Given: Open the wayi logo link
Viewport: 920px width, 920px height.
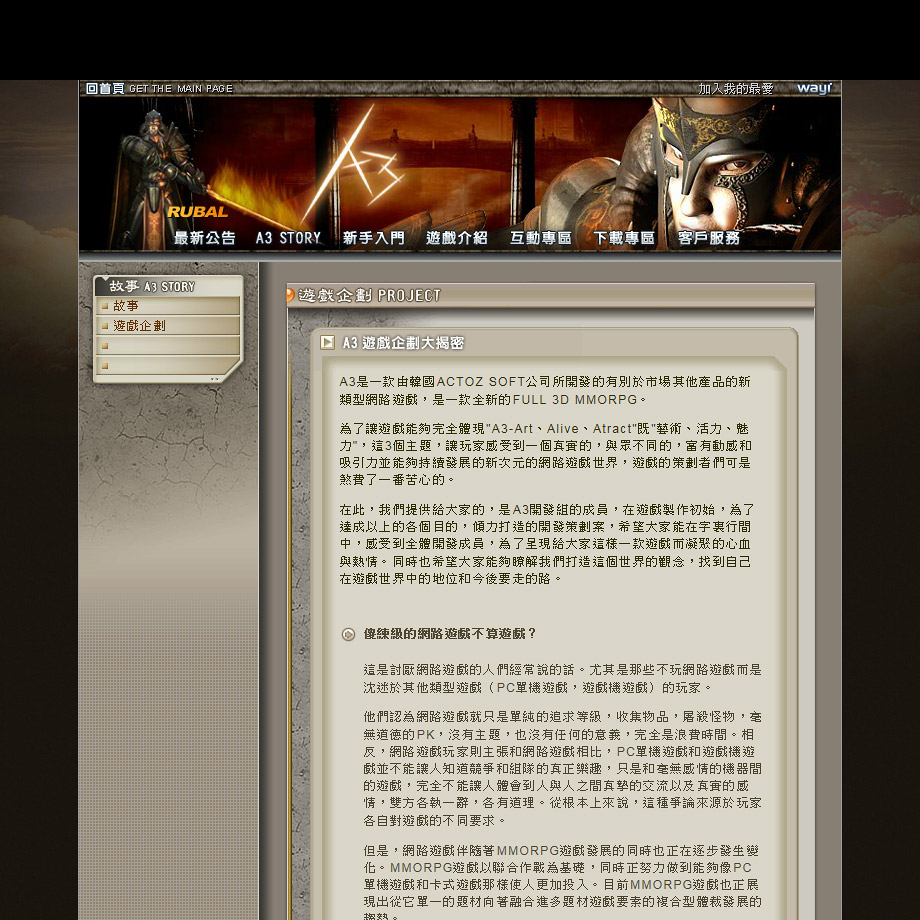Looking at the screenshot, I should click(x=814, y=88).
